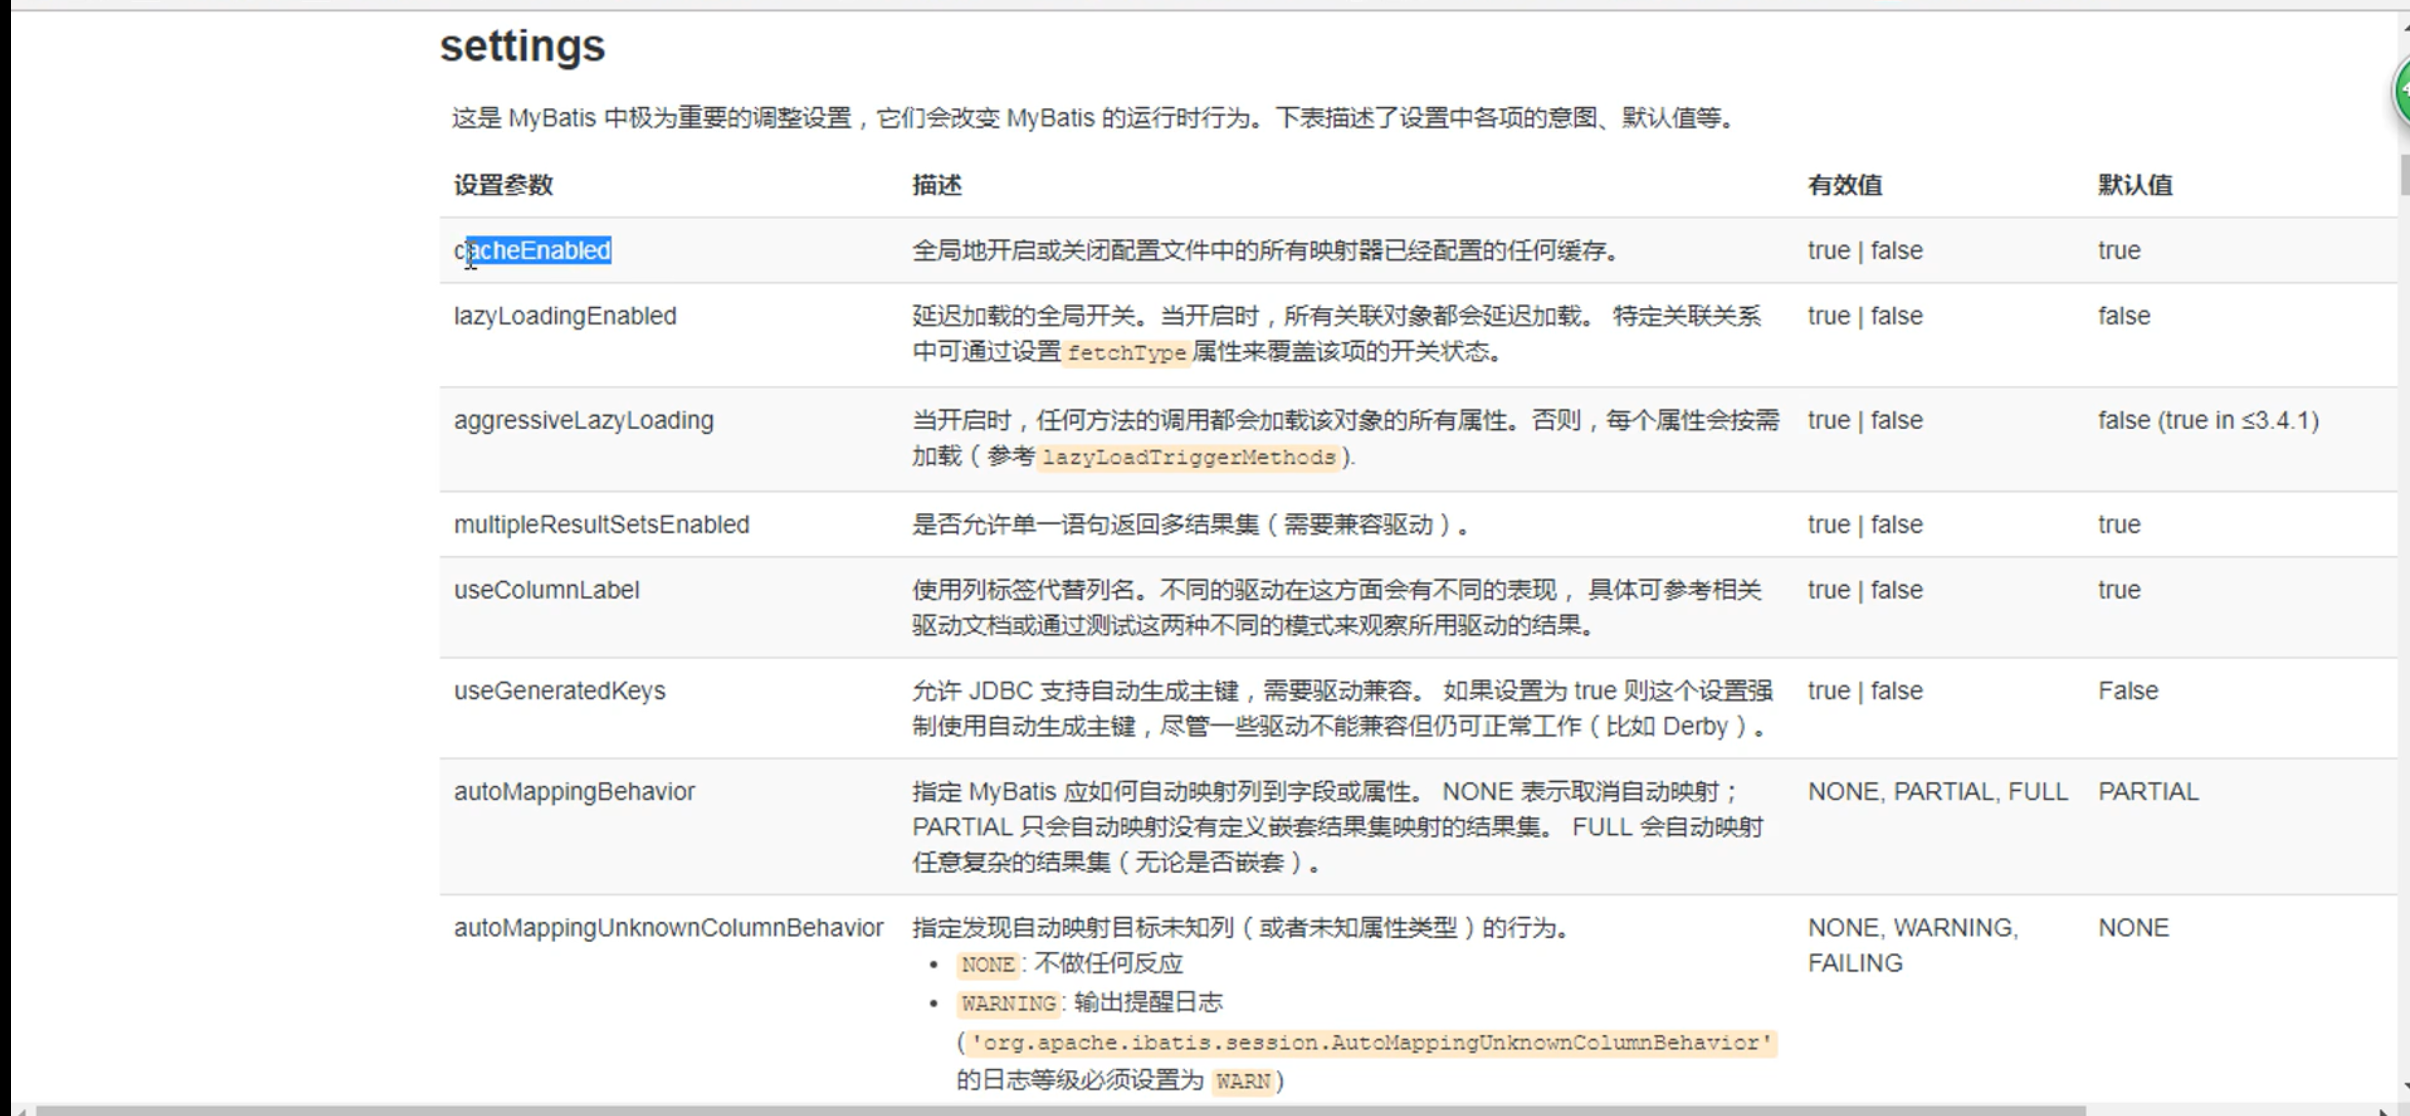Click the aggressiveLazyLoading parameter name
The width and height of the screenshot is (2410, 1116).
click(583, 420)
